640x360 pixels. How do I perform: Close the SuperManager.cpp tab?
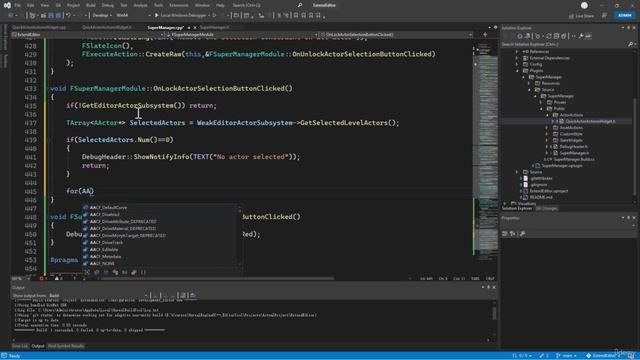[195, 27]
